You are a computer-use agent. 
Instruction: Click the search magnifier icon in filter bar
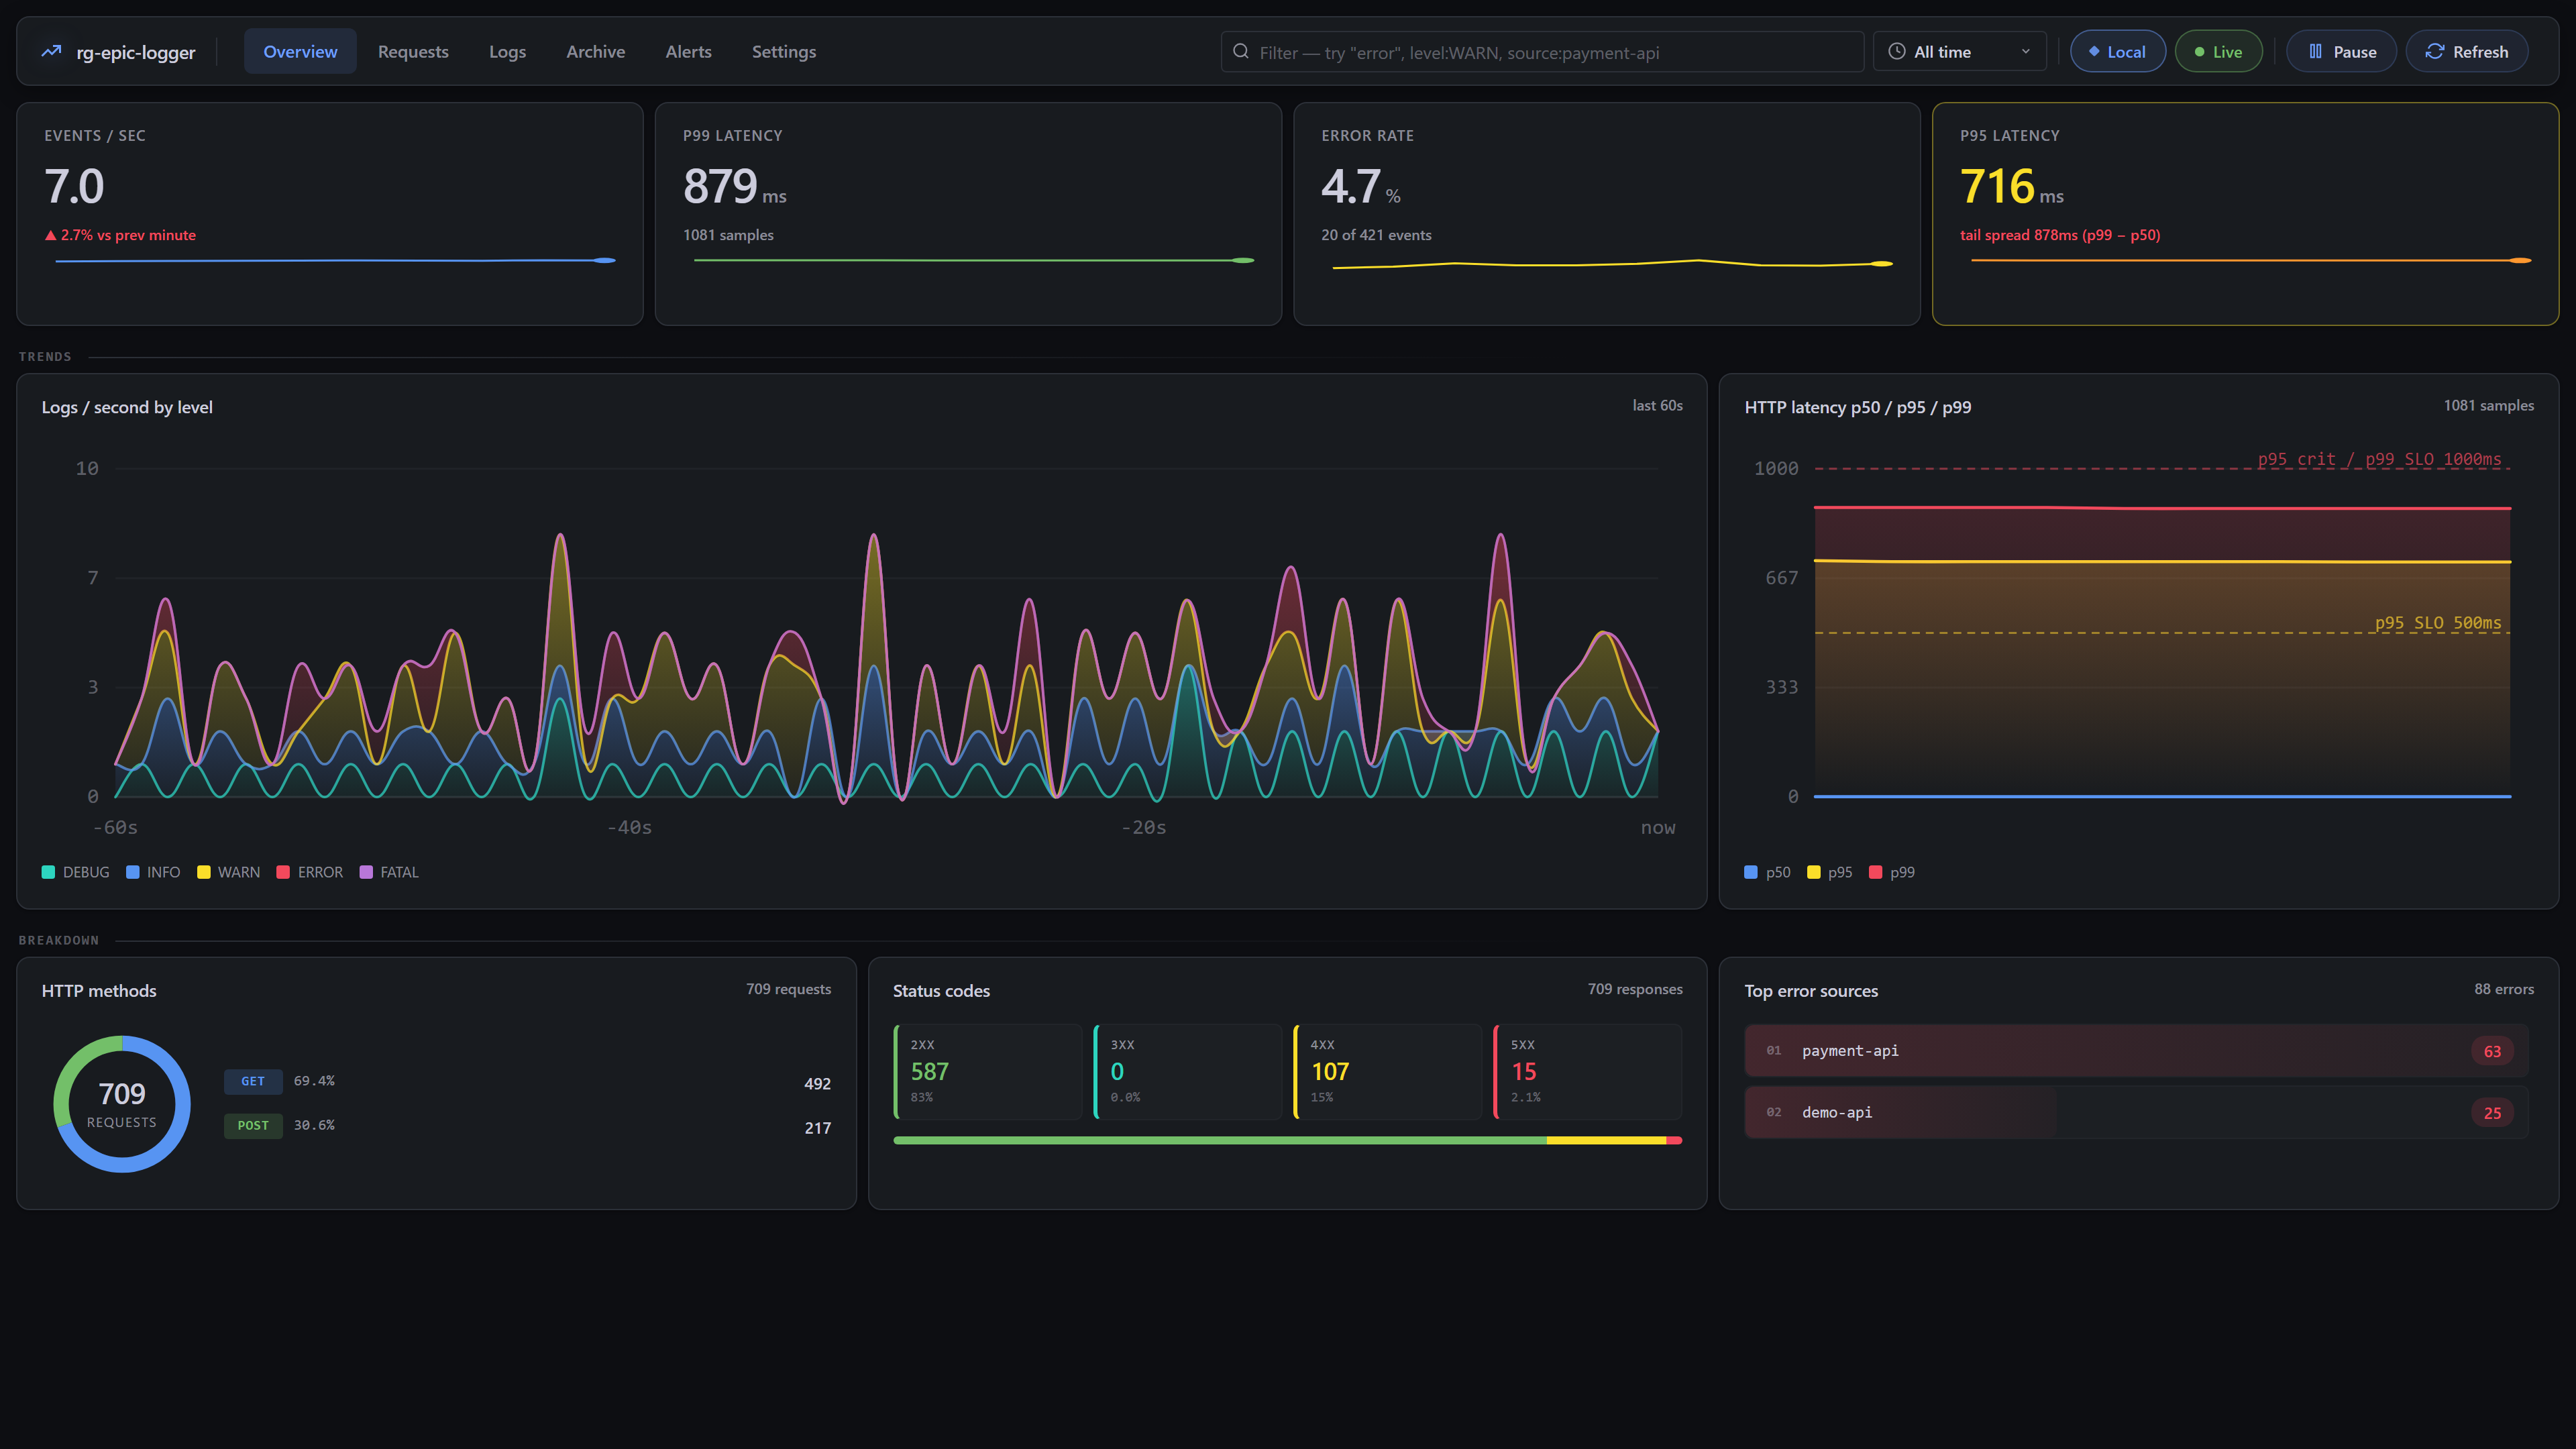[1240, 51]
